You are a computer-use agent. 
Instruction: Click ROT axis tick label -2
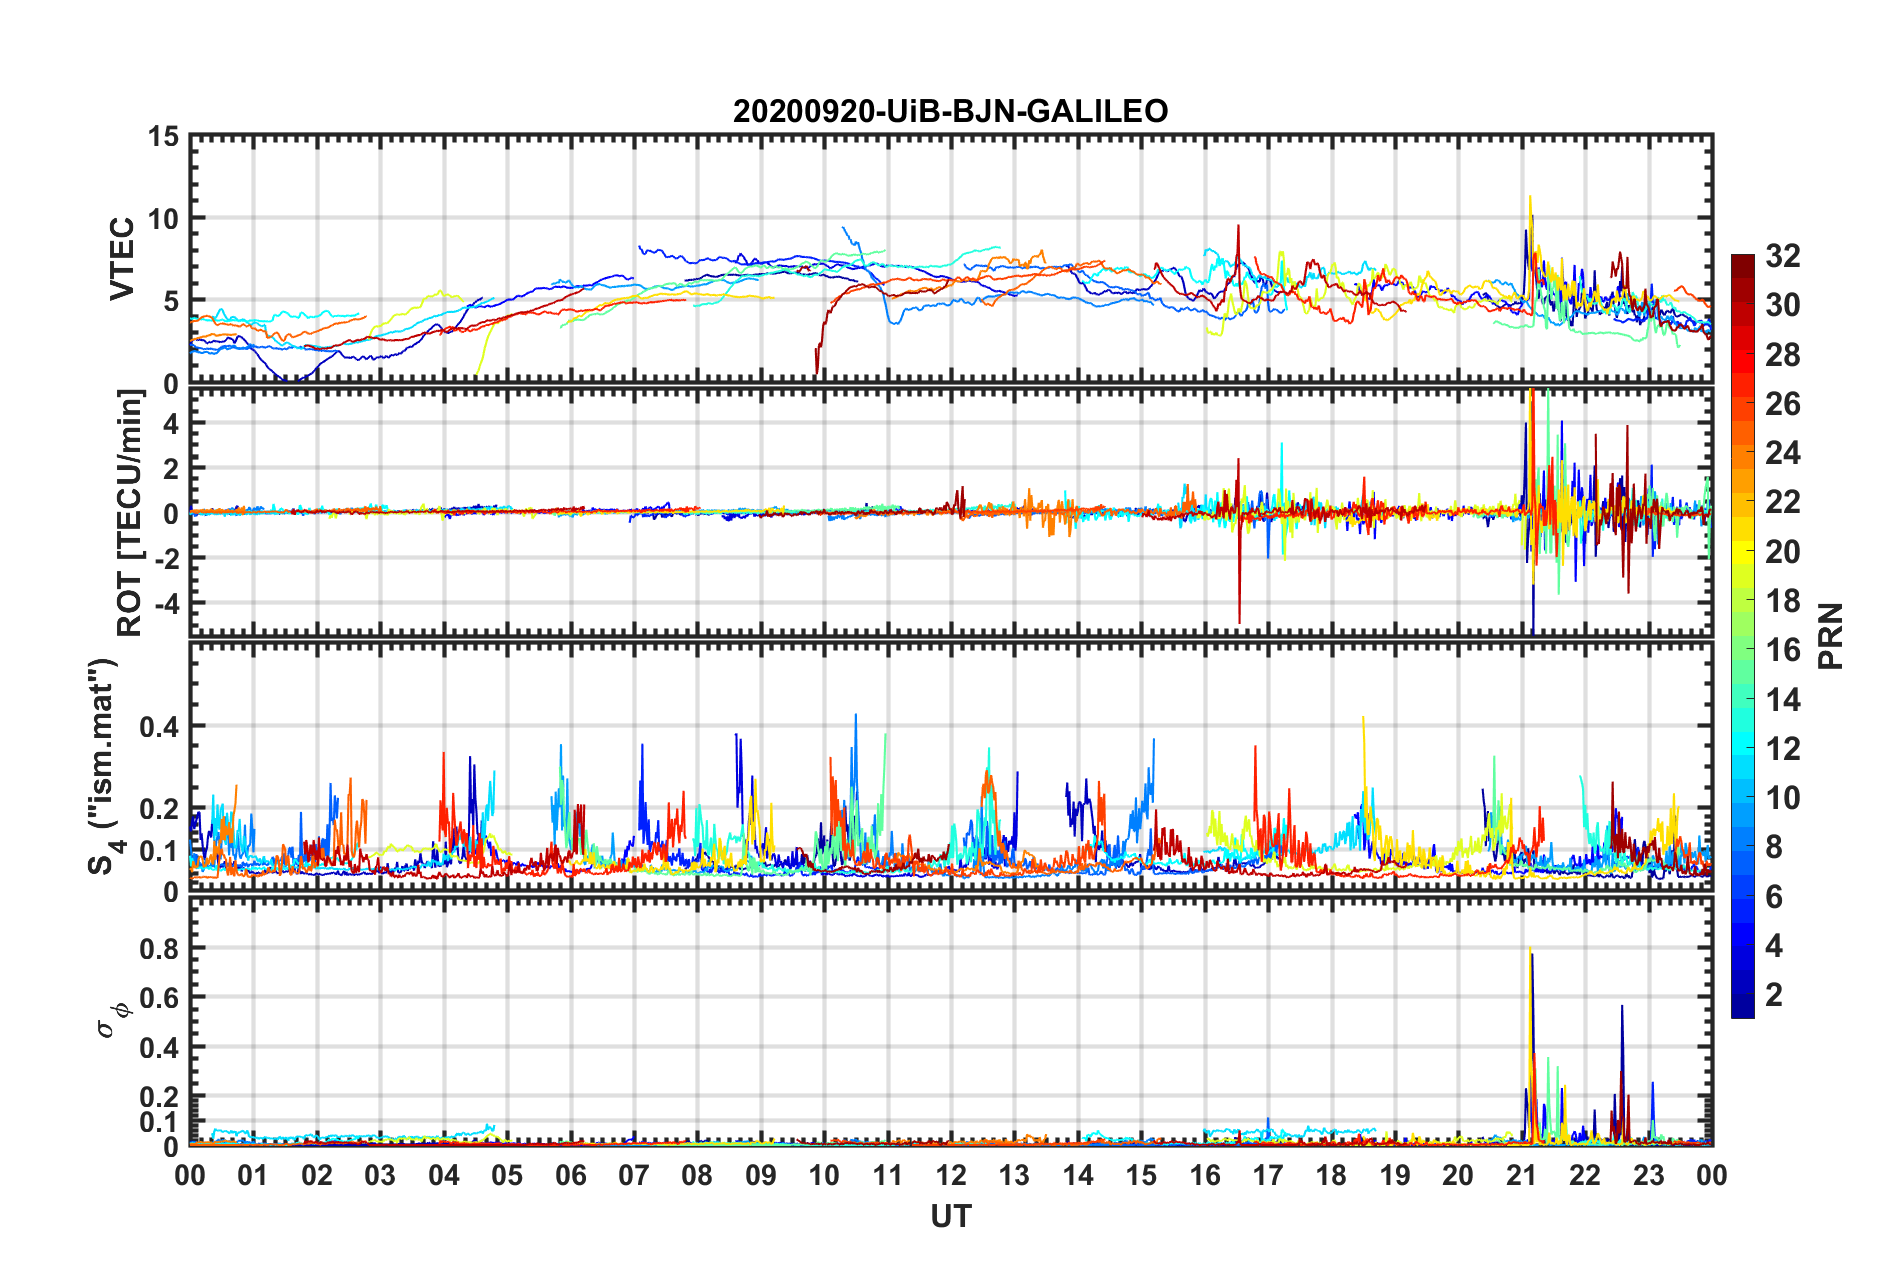click(x=166, y=558)
